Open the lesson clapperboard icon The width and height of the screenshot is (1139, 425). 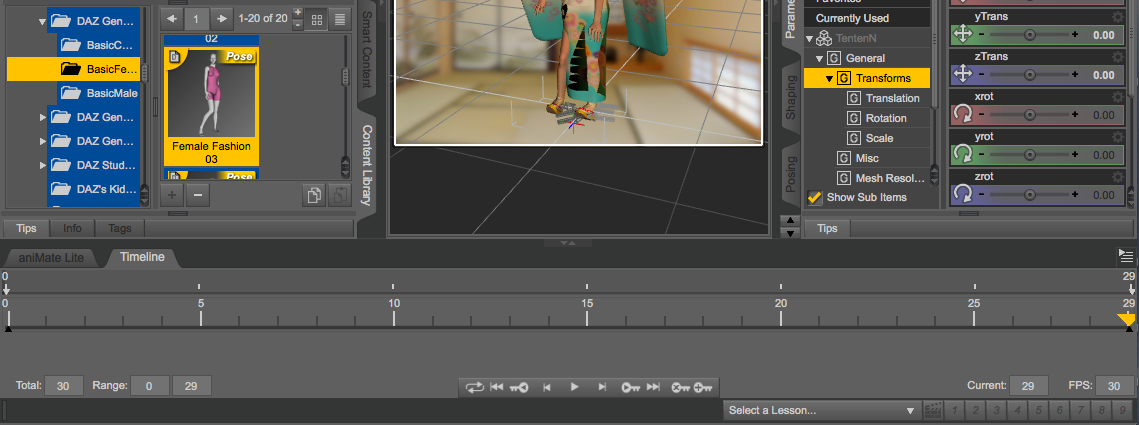tap(932, 410)
